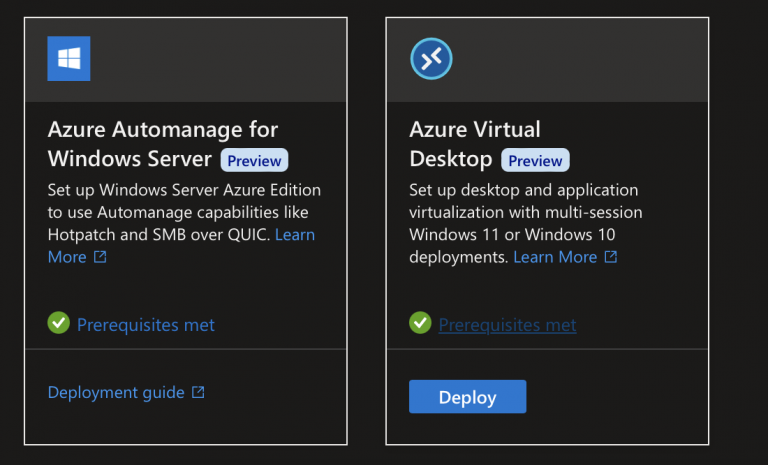Screen dimensions: 768x465
Task: Select the Azure Virtual Desktop title
Action: pos(475,144)
